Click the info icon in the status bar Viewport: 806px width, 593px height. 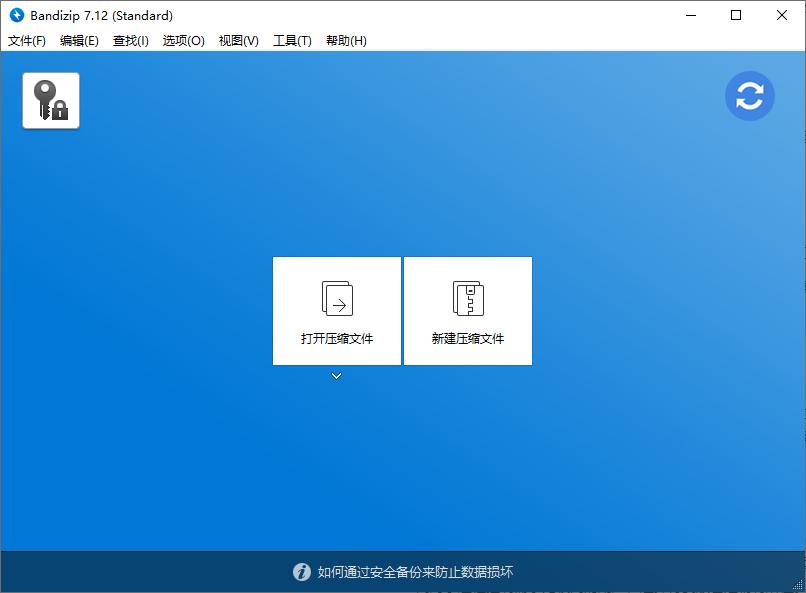point(302,572)
